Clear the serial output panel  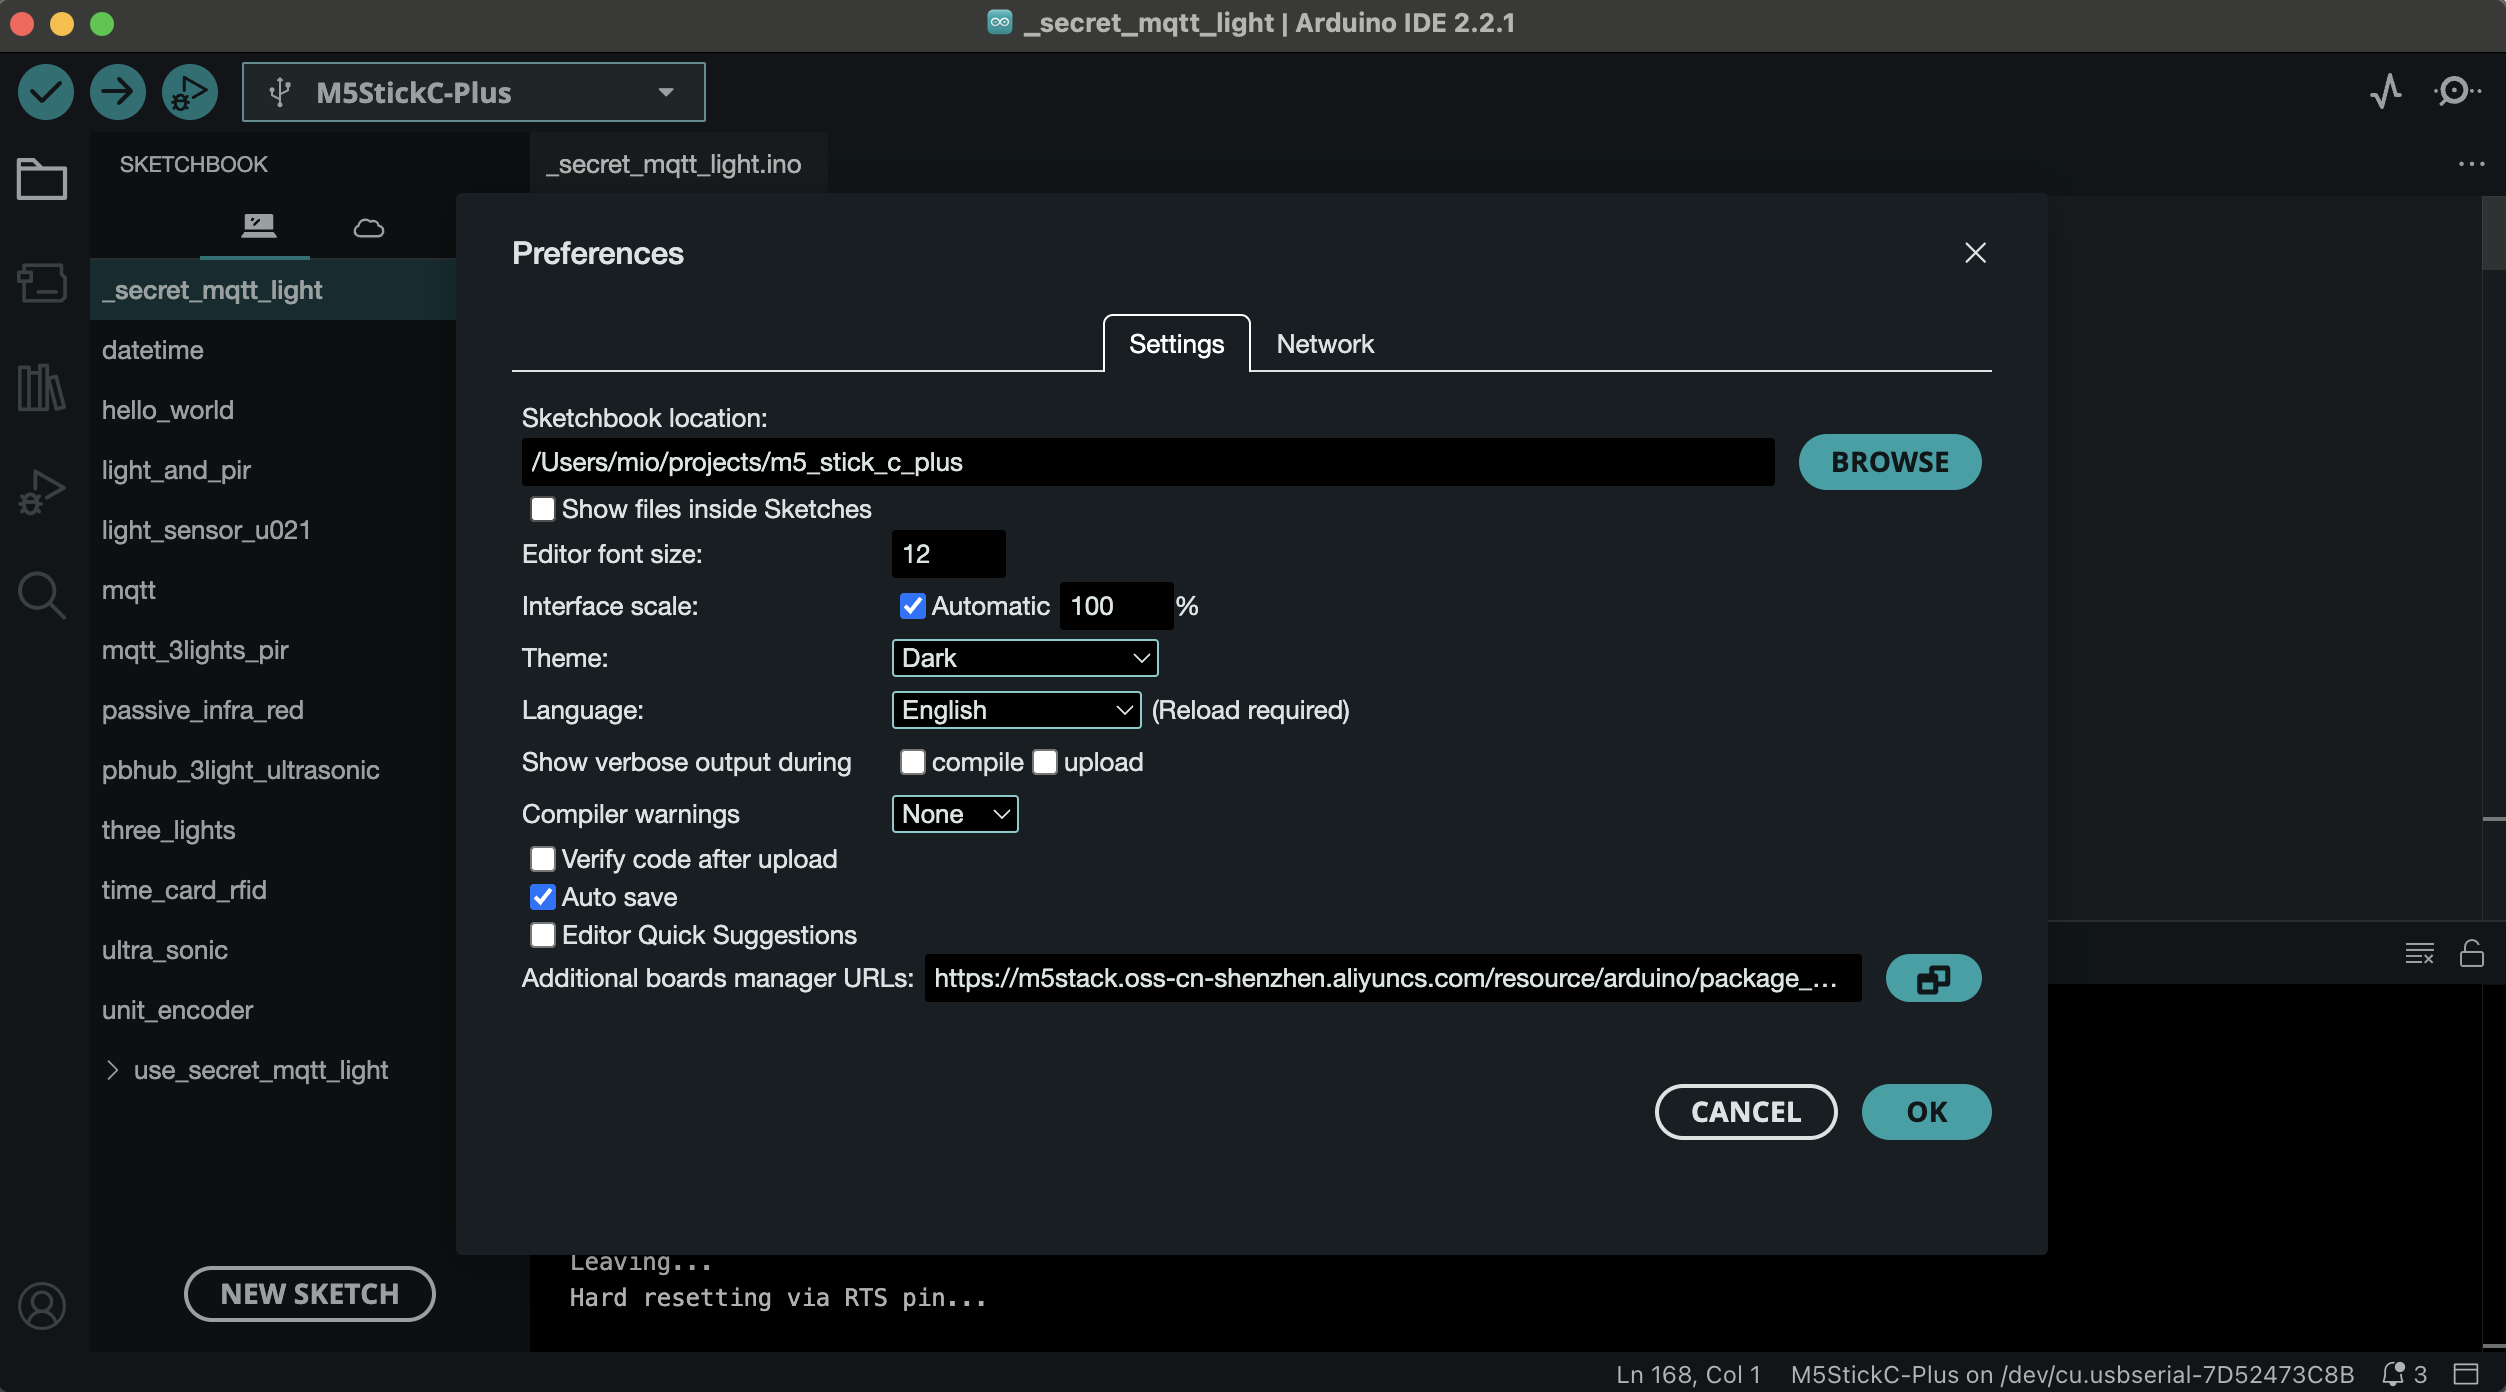pos(2419,953)
